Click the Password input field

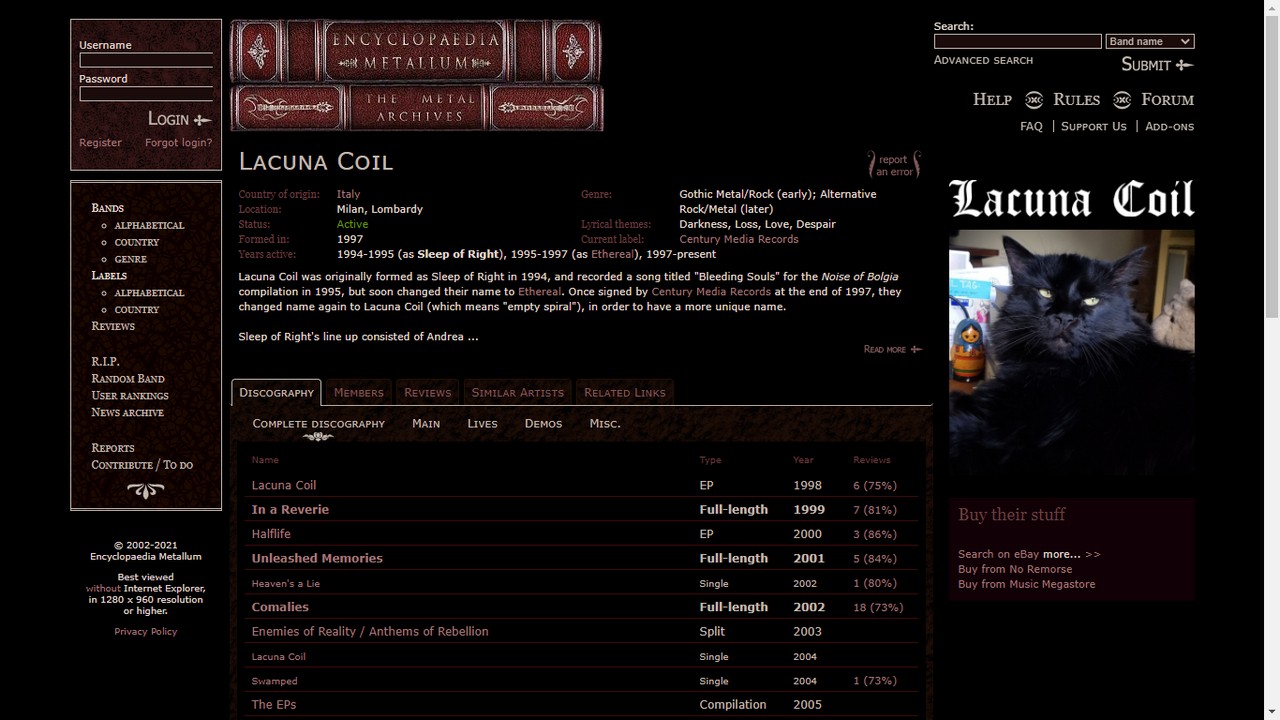coord(146,94)
